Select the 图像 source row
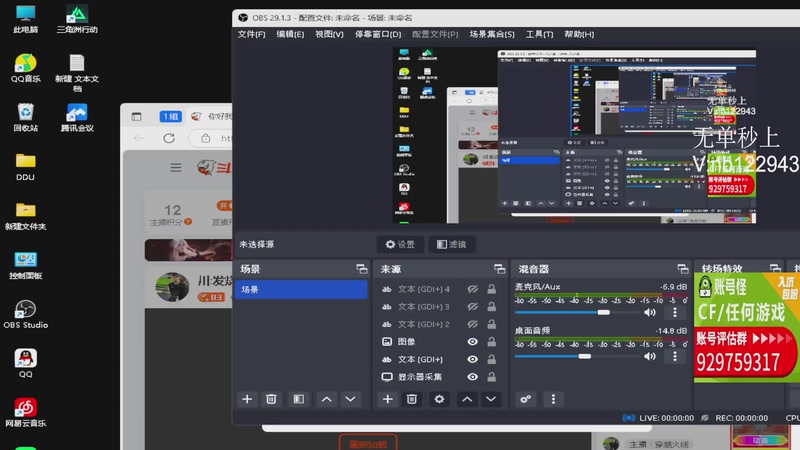Viewport: 800px width, 450px height. click(440, 342)
